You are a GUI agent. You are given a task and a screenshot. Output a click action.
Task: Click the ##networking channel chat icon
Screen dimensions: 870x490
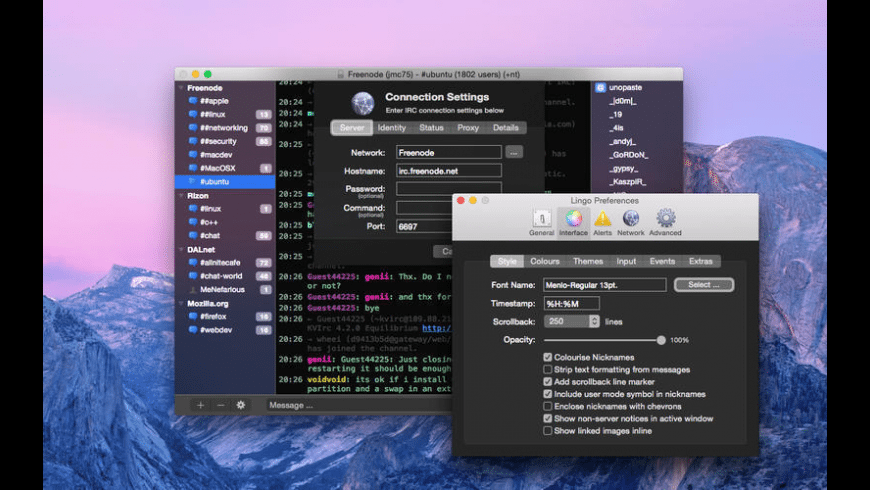193,128
